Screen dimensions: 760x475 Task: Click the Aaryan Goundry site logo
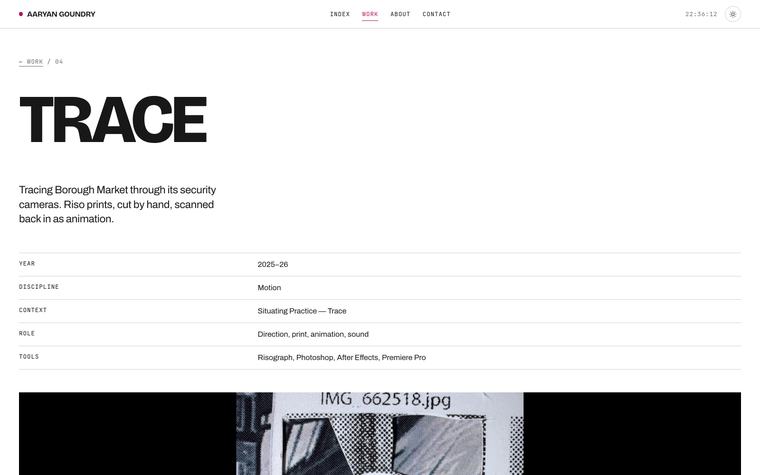57,14
